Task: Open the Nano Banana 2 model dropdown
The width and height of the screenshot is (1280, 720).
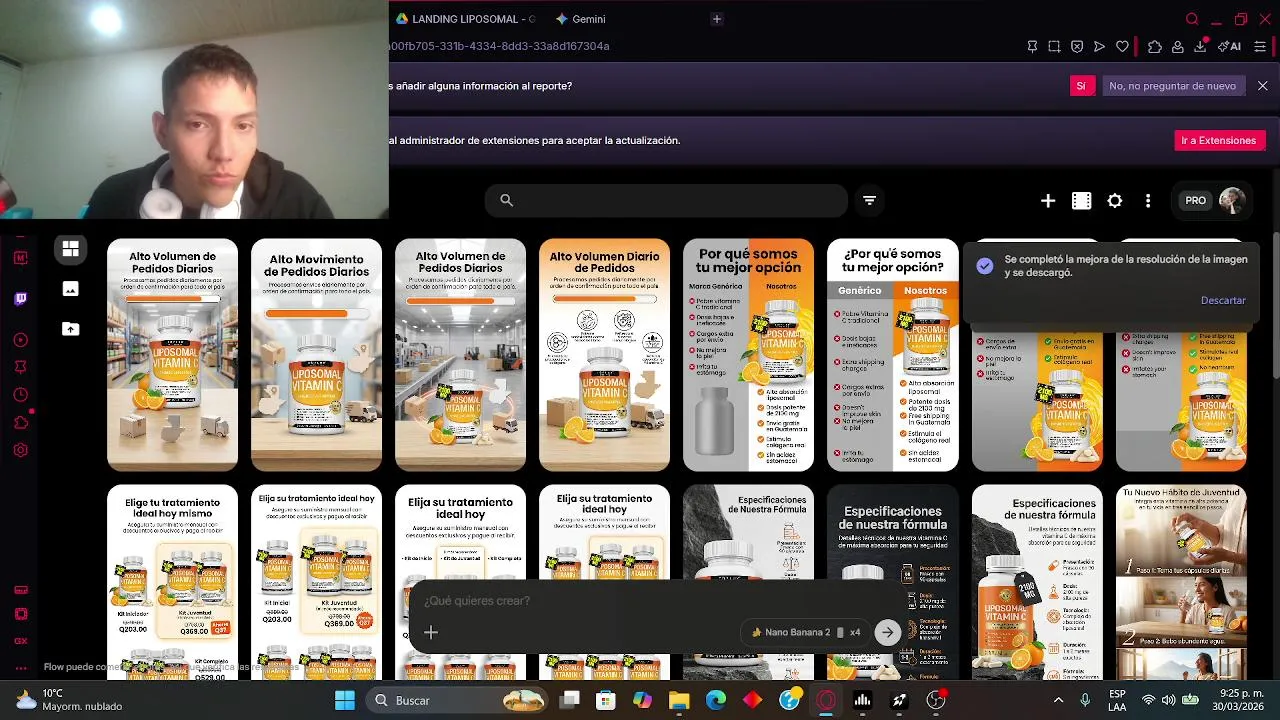Action: click(x=805, y=632)
